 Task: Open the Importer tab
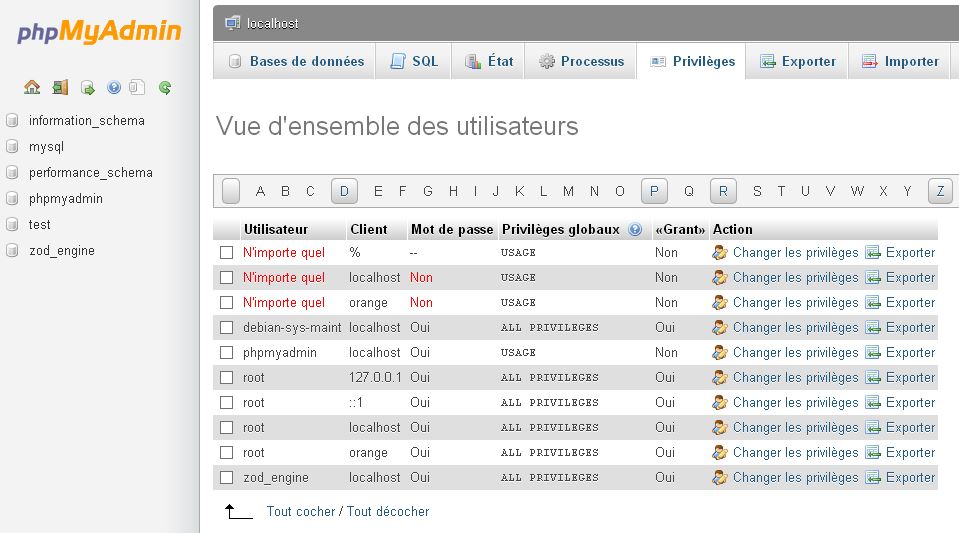pyautogui.click(x=900, y=61)
